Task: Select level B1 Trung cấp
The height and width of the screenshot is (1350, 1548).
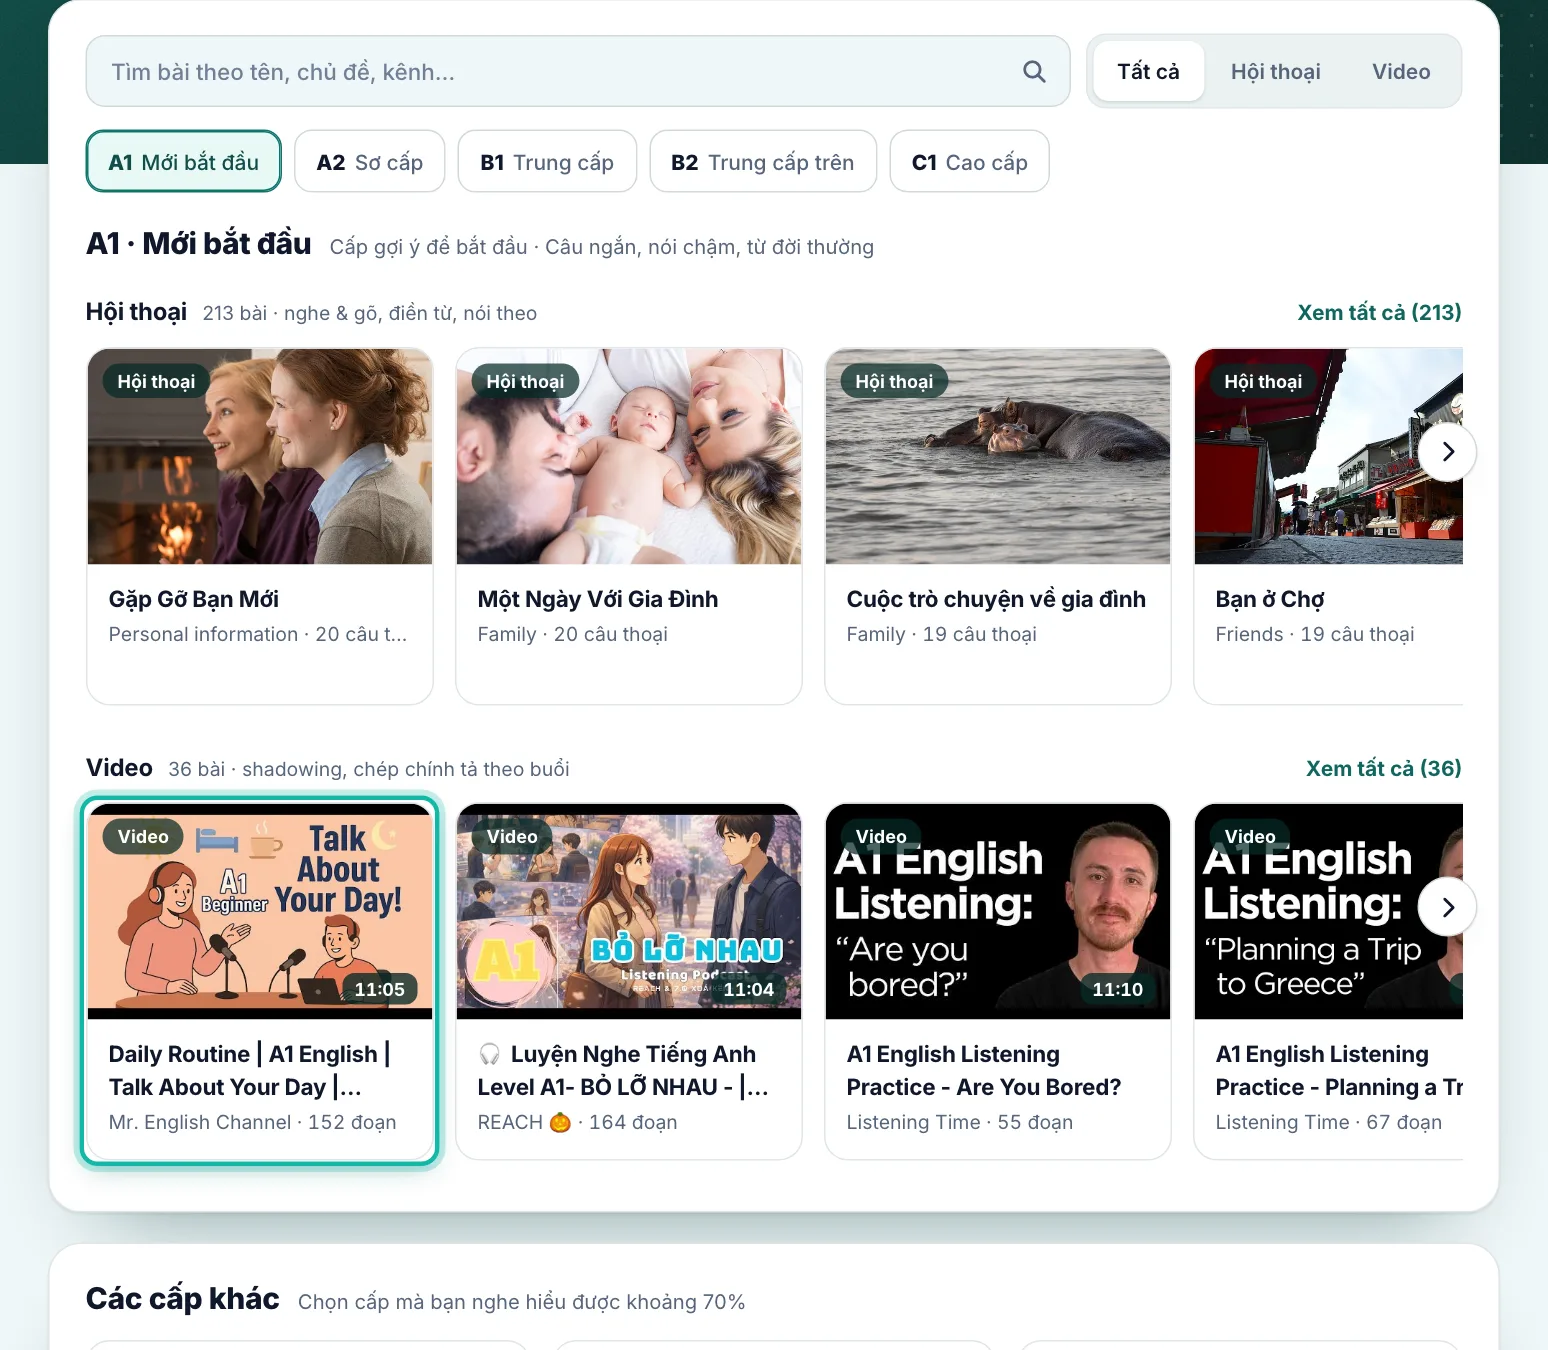Action: [x=547, y=162]
